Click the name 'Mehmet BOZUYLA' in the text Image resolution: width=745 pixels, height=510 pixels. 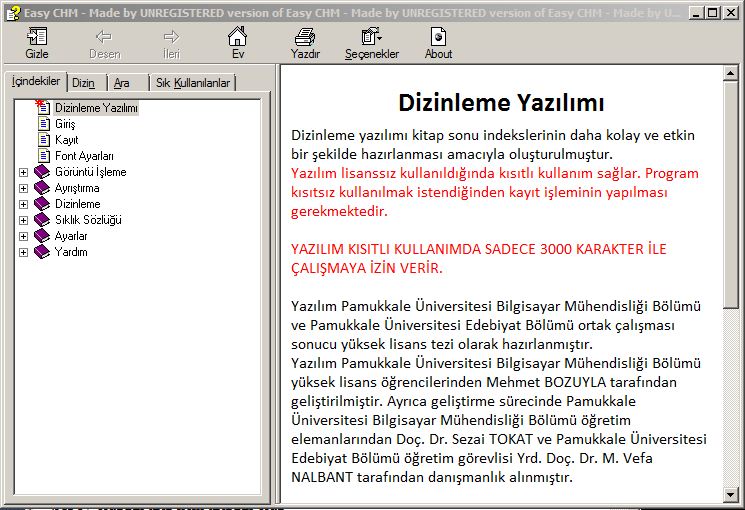tap(546, 382)
